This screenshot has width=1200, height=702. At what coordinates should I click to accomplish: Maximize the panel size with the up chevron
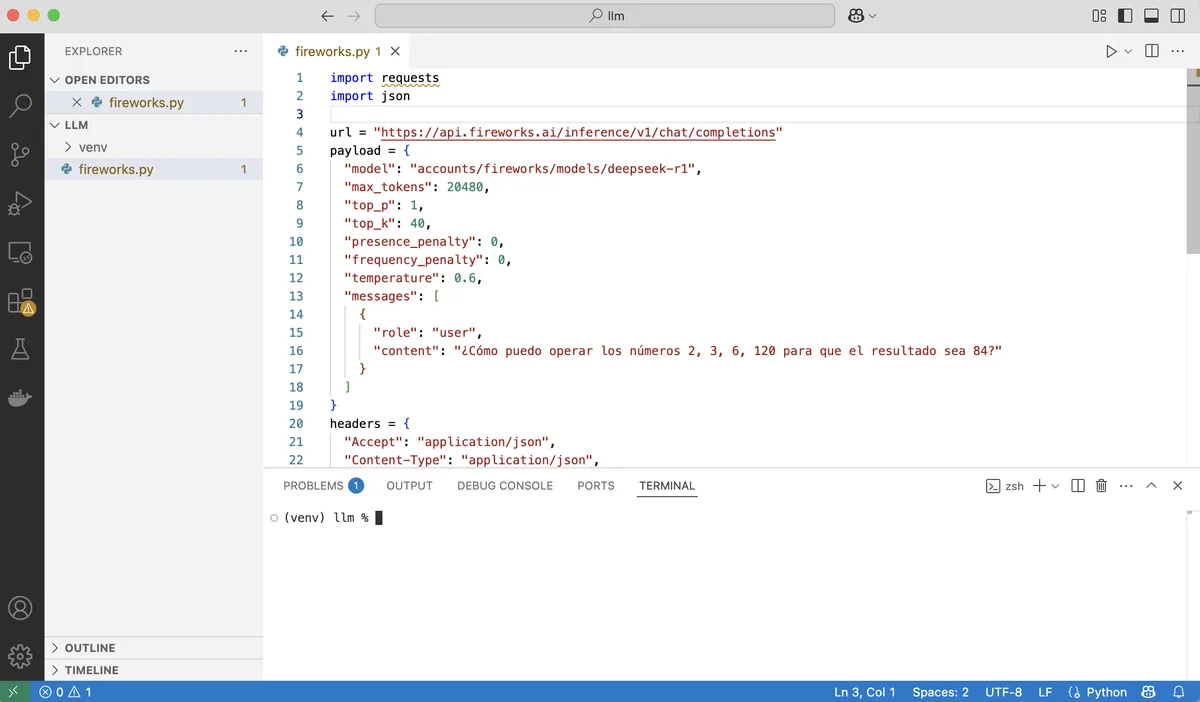[x=1151, y=486]
